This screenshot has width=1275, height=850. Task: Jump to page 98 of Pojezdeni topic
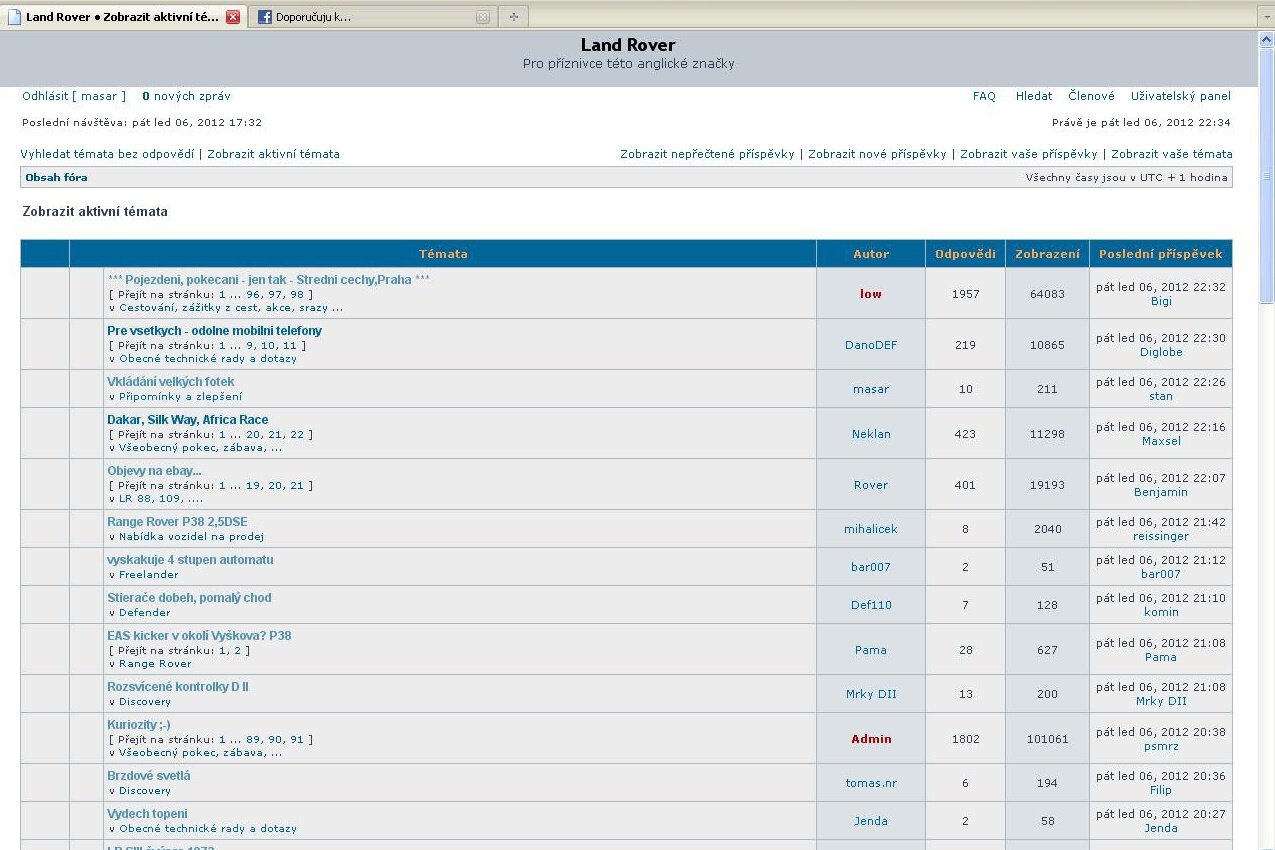click(x=297, y=294)
